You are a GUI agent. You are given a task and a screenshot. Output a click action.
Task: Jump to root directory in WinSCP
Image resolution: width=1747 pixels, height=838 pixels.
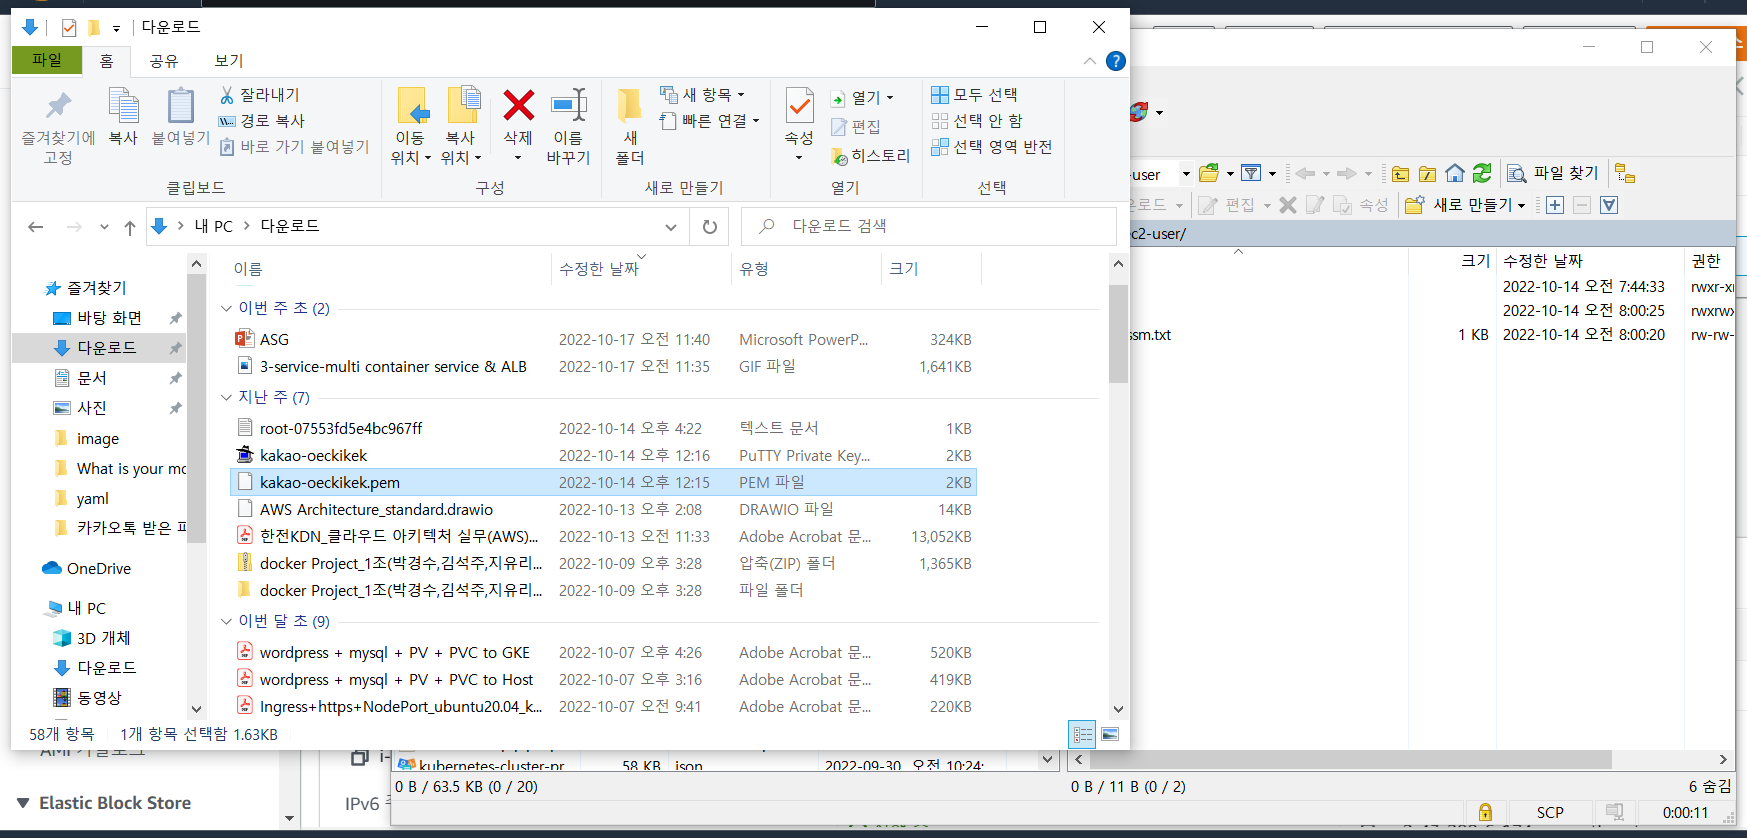point(1428,174)
